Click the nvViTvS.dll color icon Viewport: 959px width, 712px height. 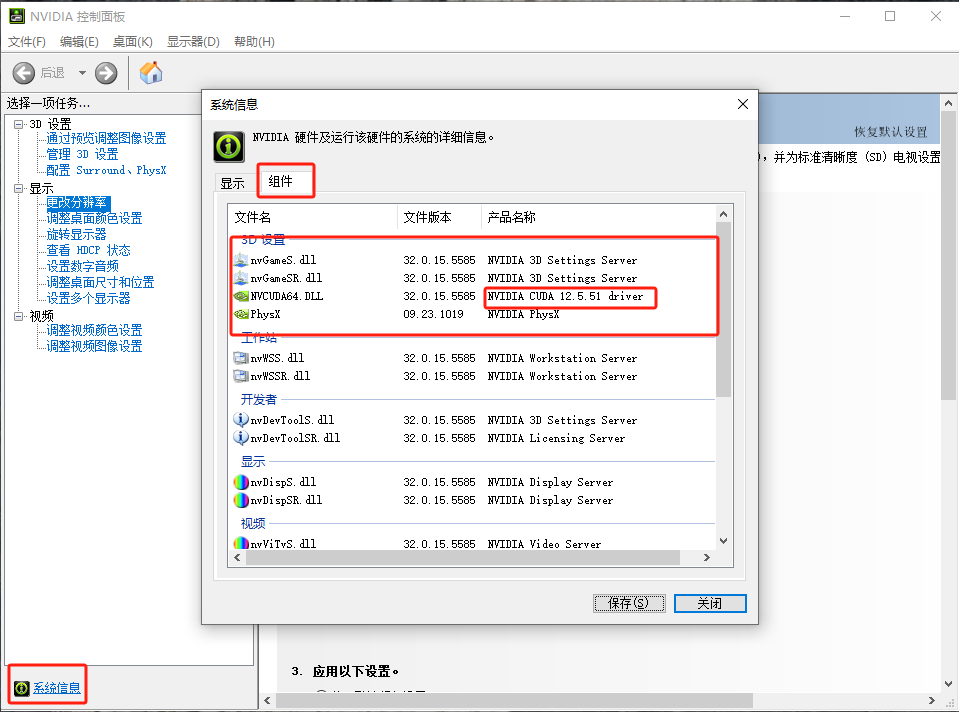[241, 543]
